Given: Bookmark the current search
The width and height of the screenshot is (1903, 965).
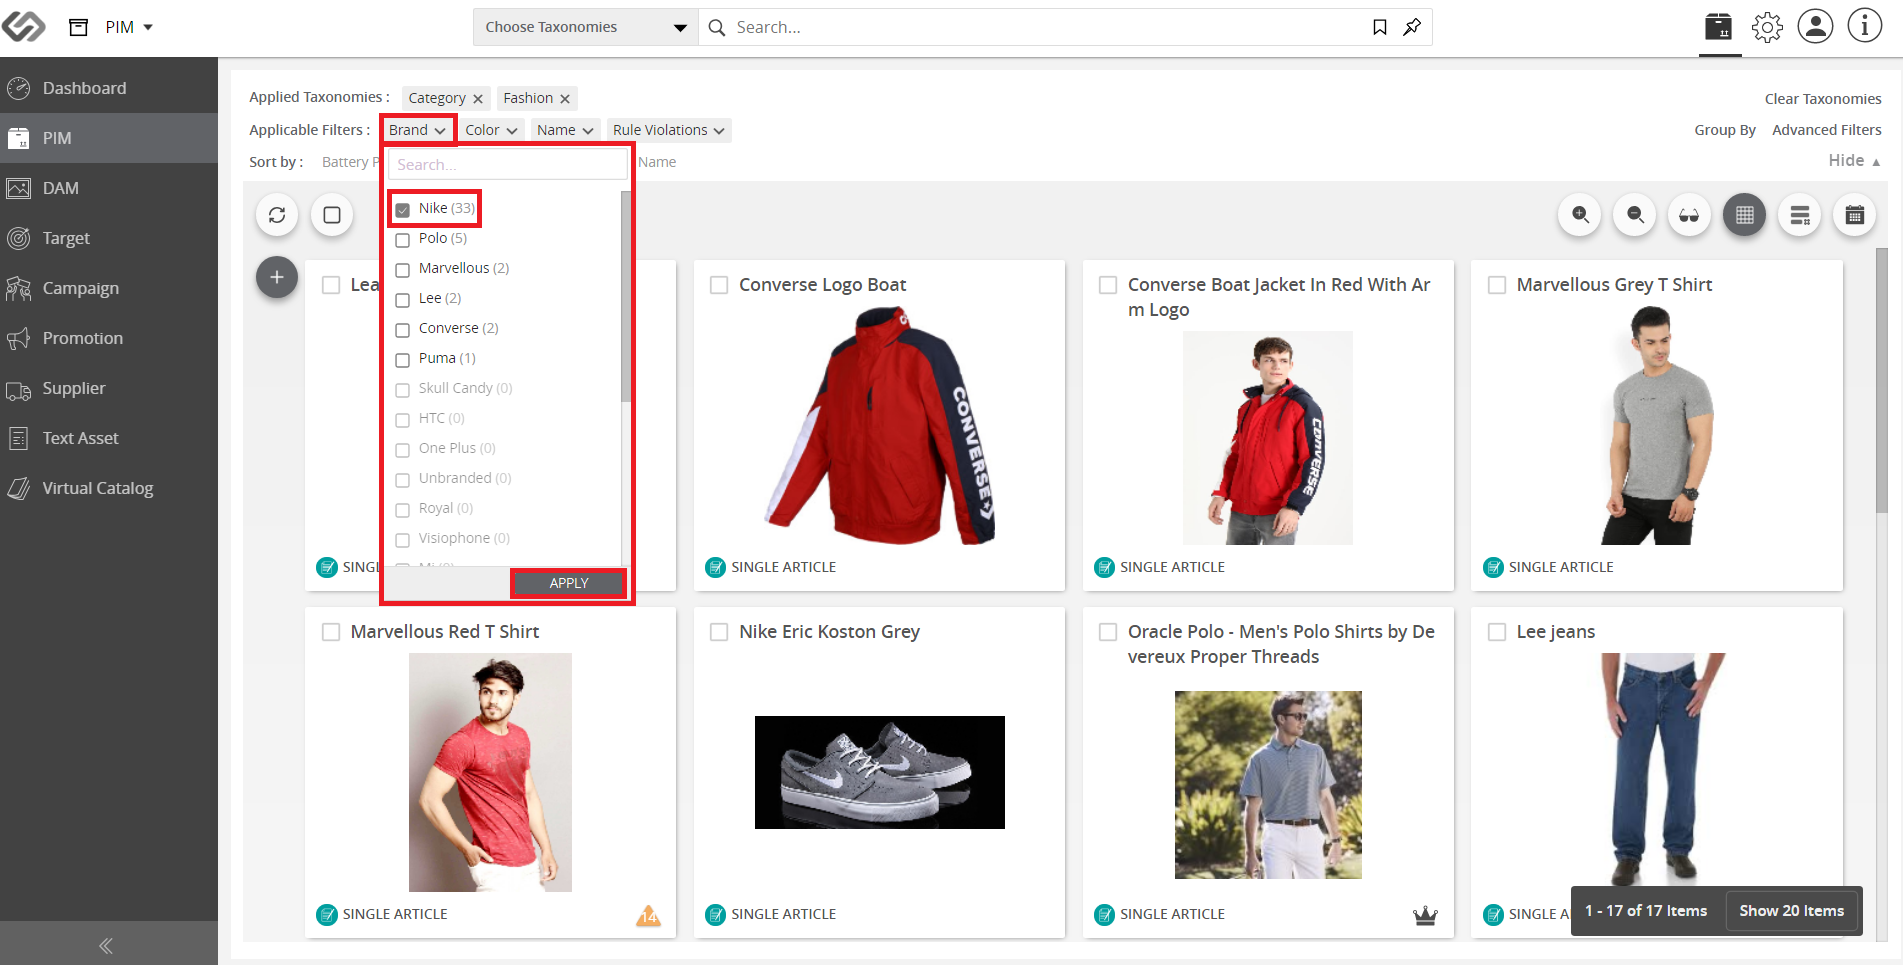Looking at the screenshot, I should 1380,27.
